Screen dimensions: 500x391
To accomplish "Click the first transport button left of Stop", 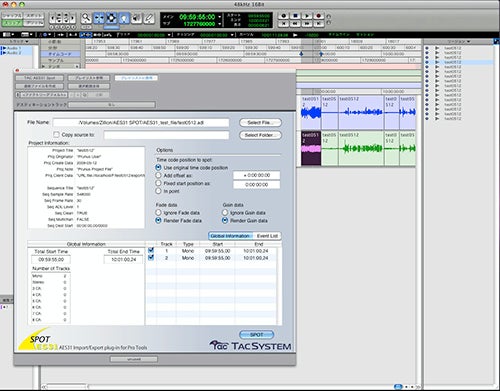I will click(283, 16).
